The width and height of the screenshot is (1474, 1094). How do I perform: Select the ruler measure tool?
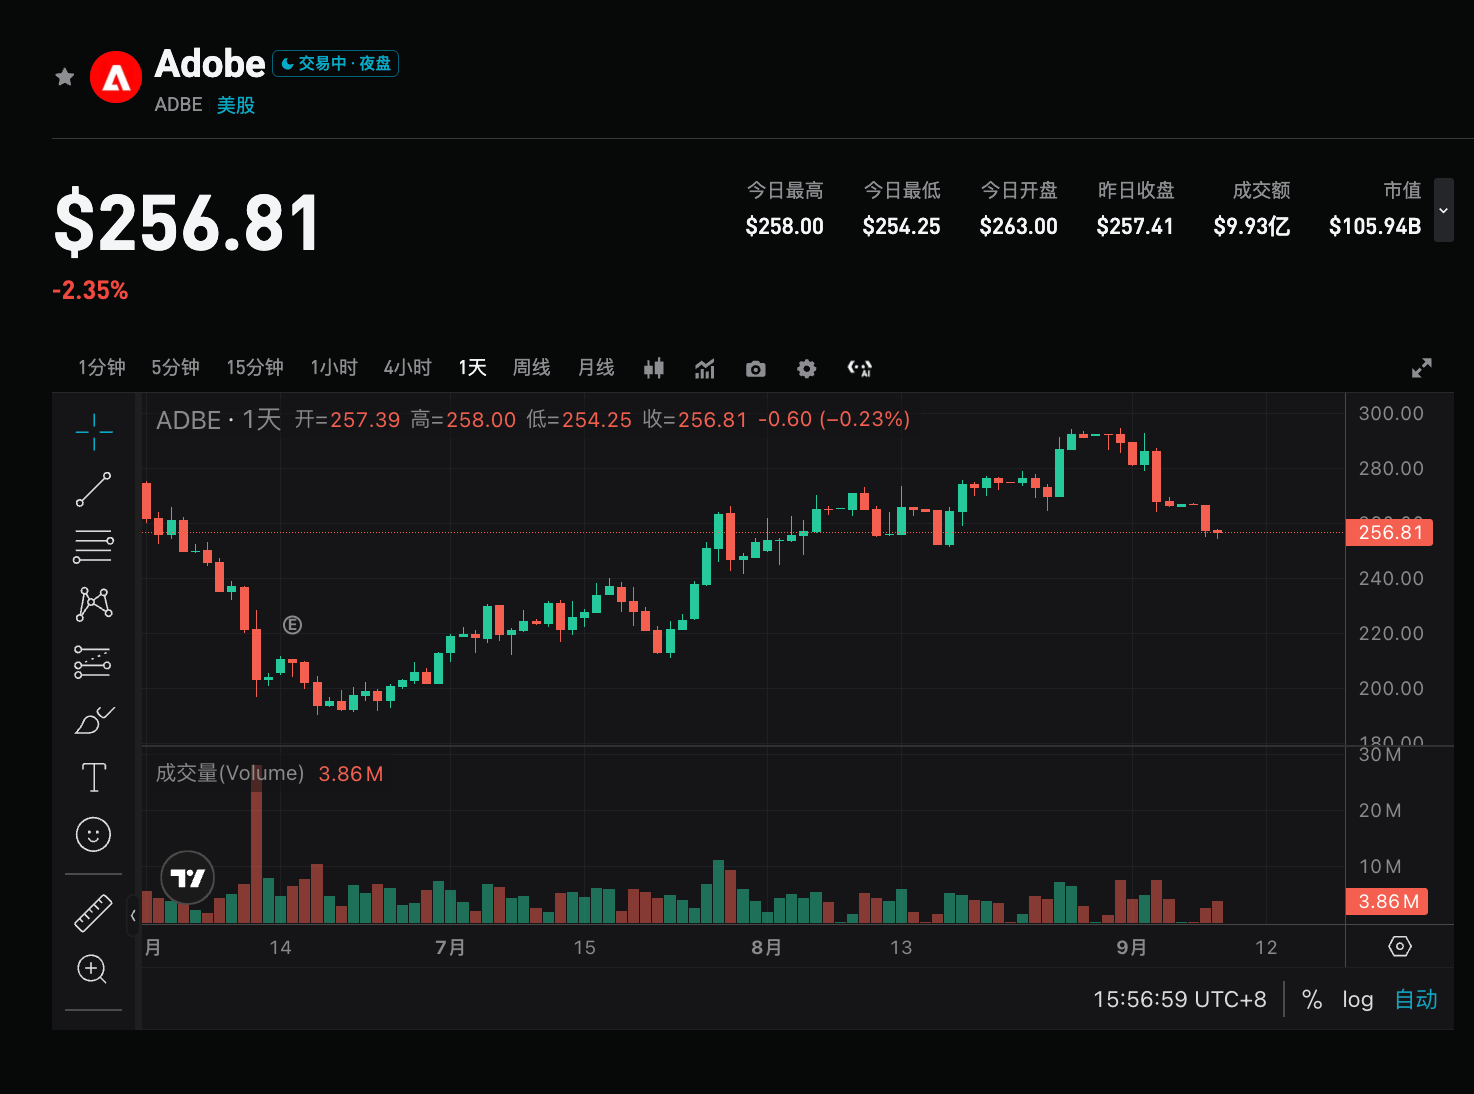94,912
